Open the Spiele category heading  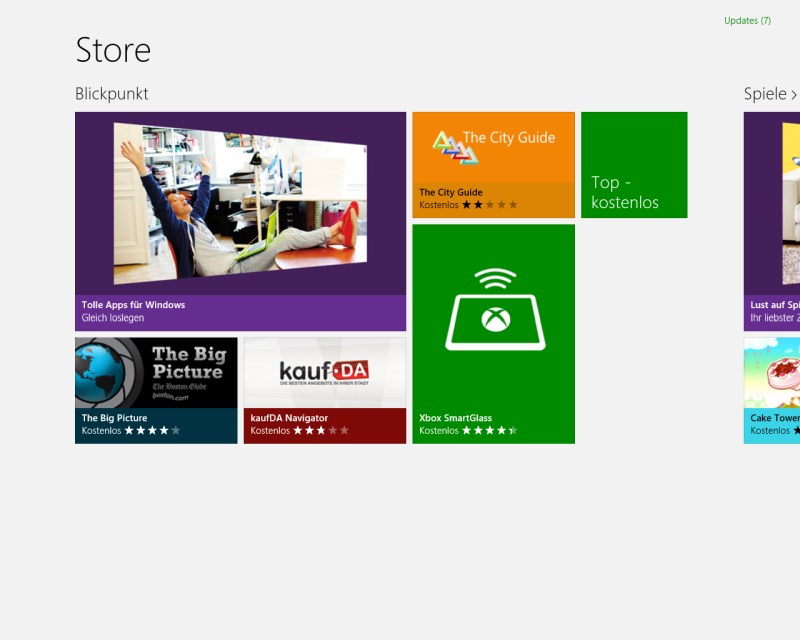coord(765,94)
